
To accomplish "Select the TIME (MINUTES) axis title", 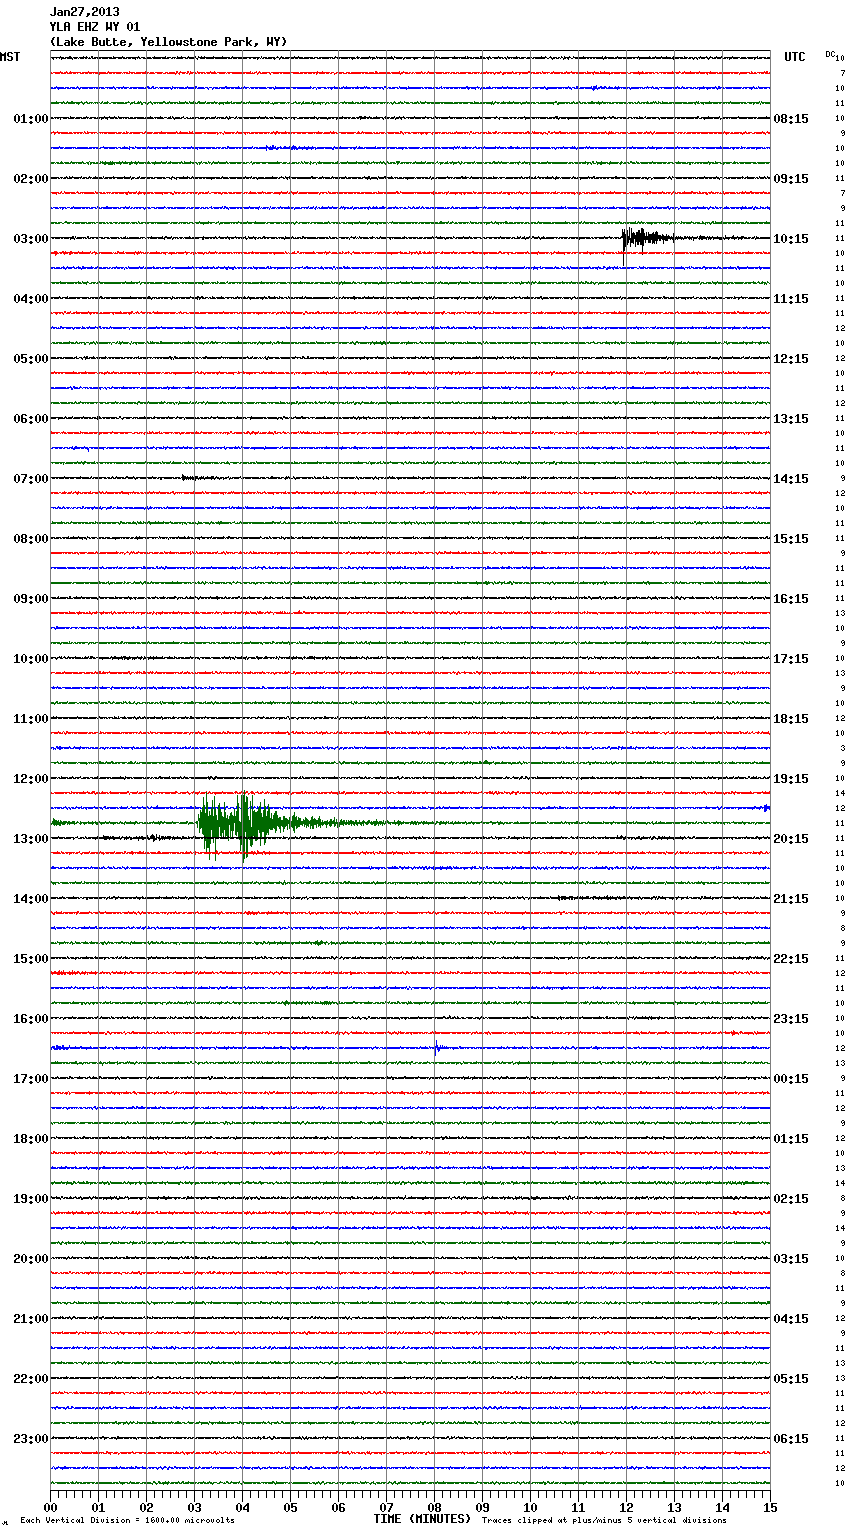I will (x=422, y=1519).
